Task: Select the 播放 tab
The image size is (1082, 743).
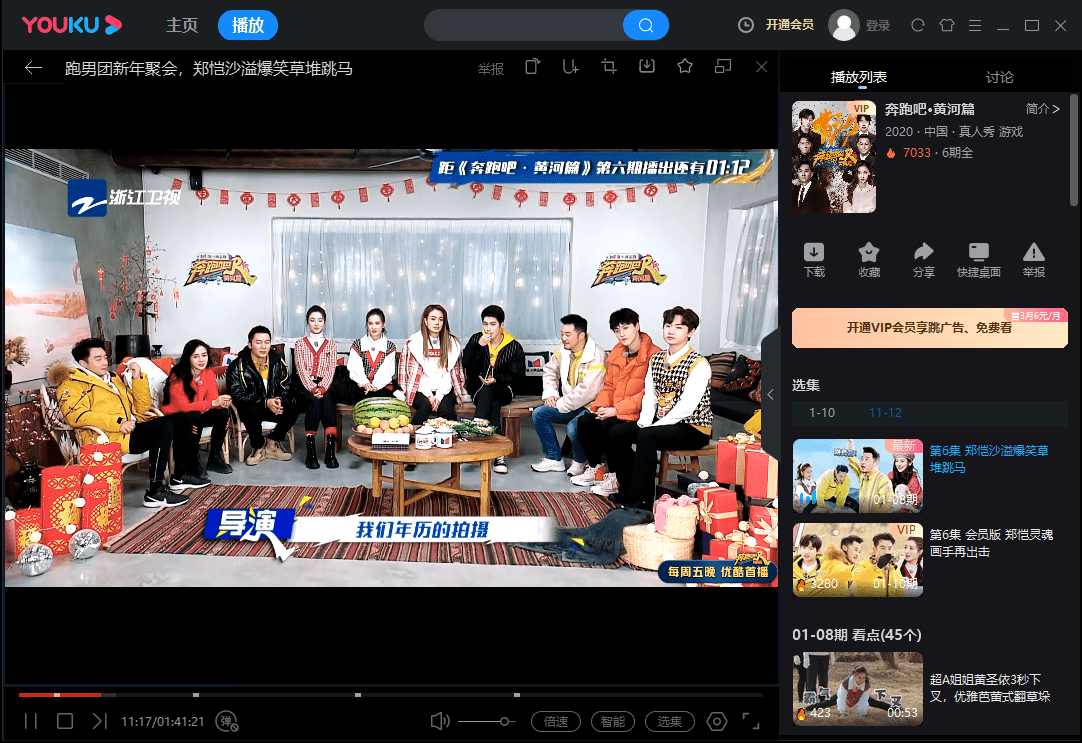Action: [248, 26]
